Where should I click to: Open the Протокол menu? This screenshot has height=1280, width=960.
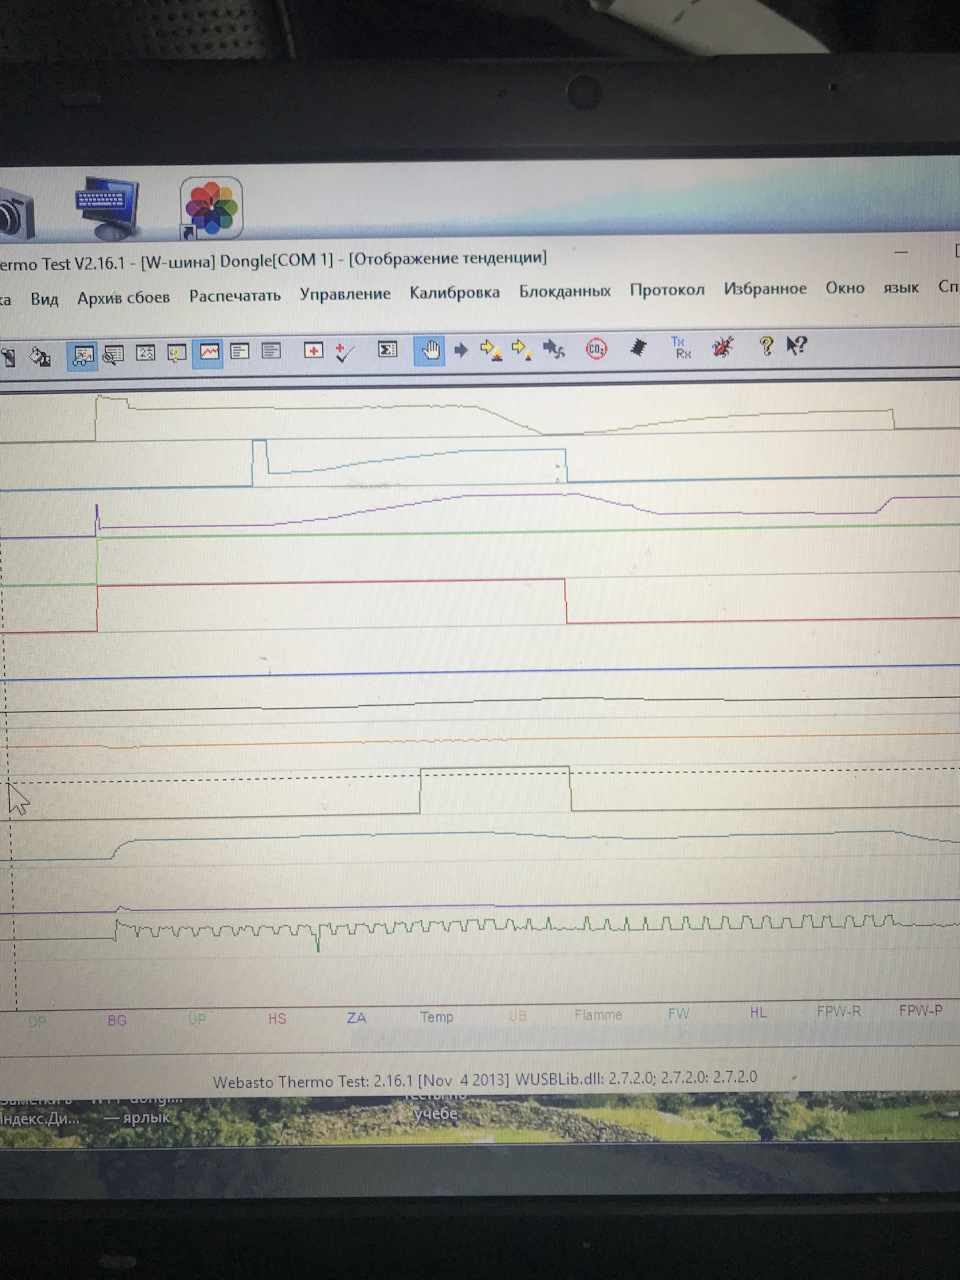point(667,289)
